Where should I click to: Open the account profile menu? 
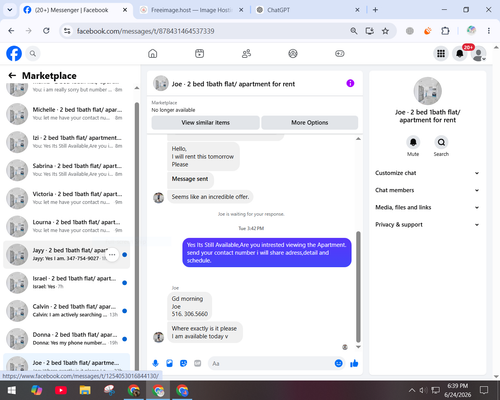click(x=479, y=53)
